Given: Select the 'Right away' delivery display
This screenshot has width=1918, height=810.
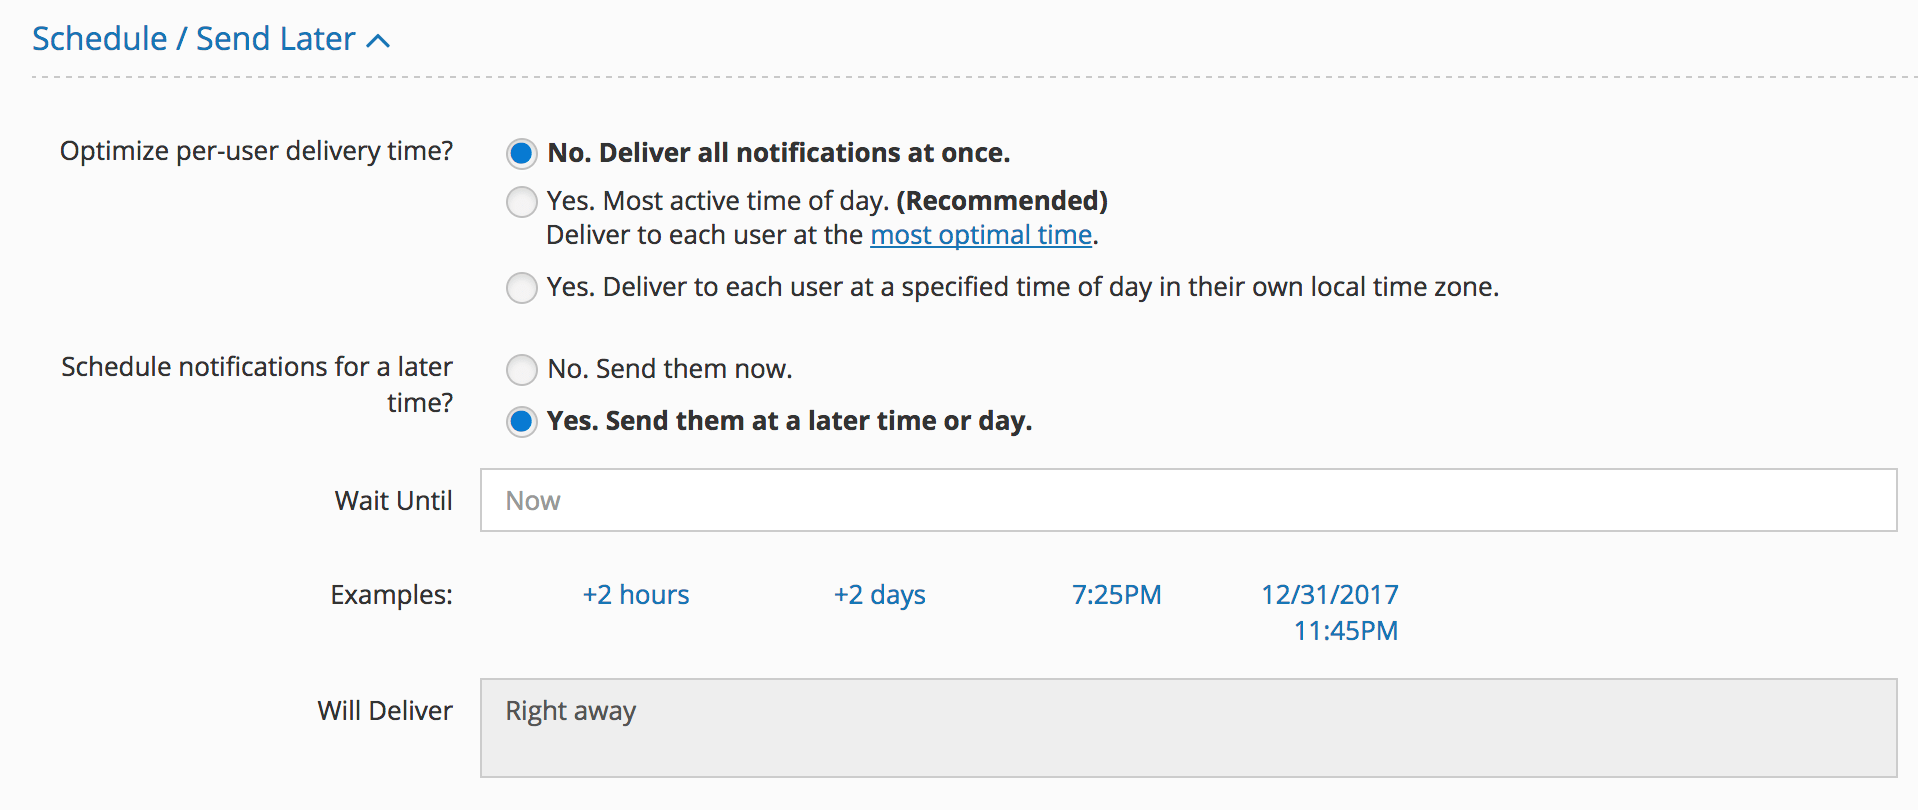Looking at the screenshot, I should 570,710.
